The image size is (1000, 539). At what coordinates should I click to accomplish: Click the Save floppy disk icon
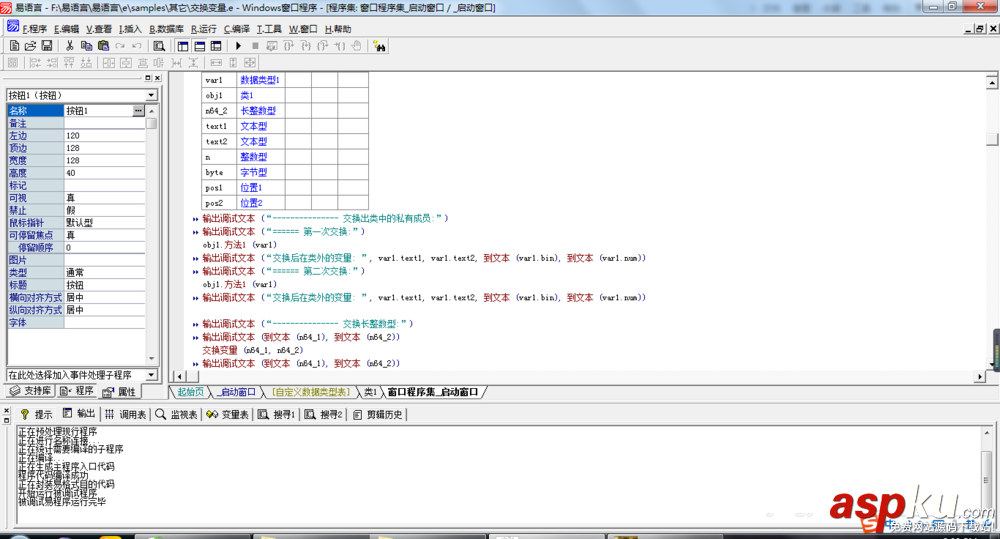(x=47, y=46)
